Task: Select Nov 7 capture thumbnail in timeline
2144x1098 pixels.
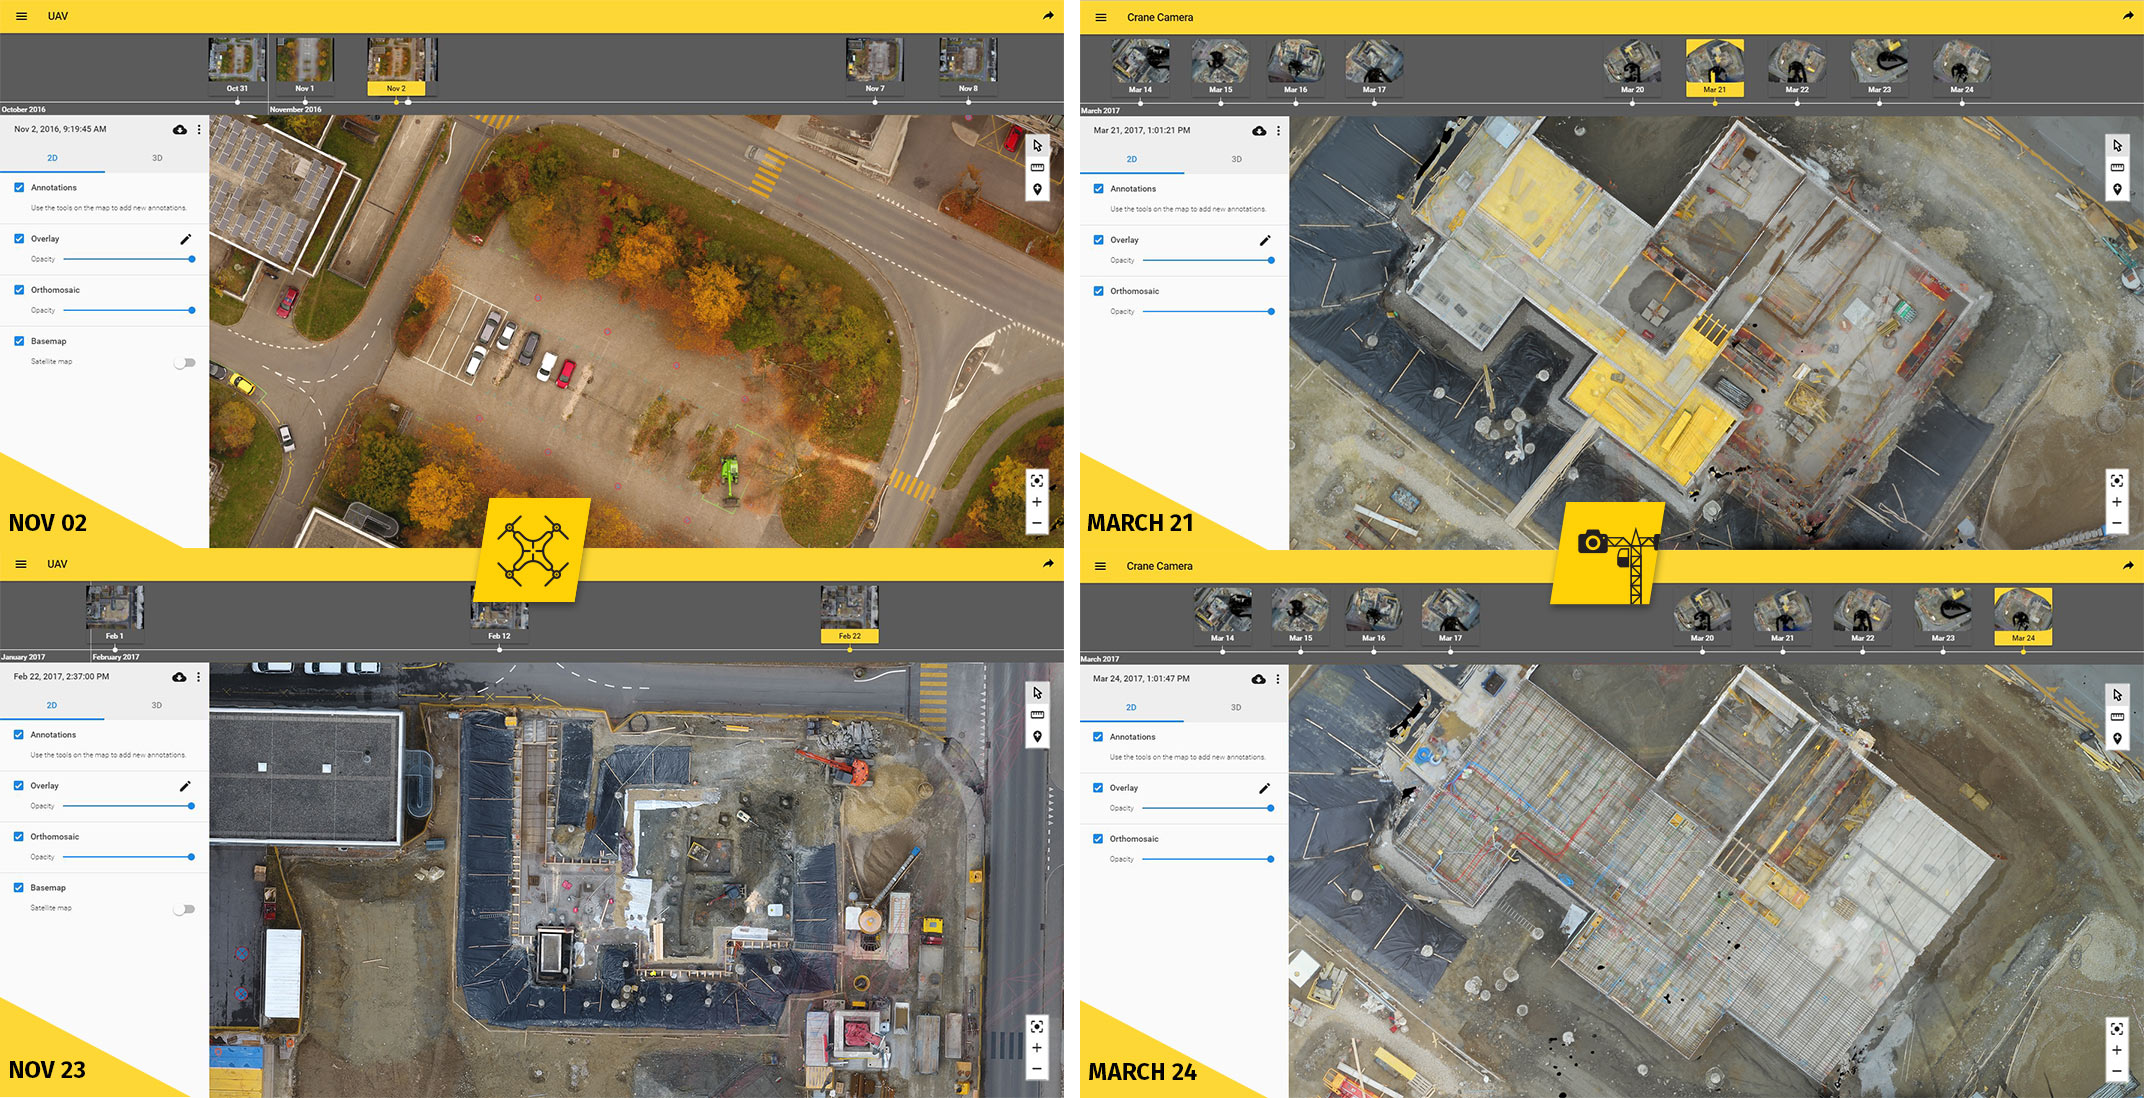Action: click(874, 62)
